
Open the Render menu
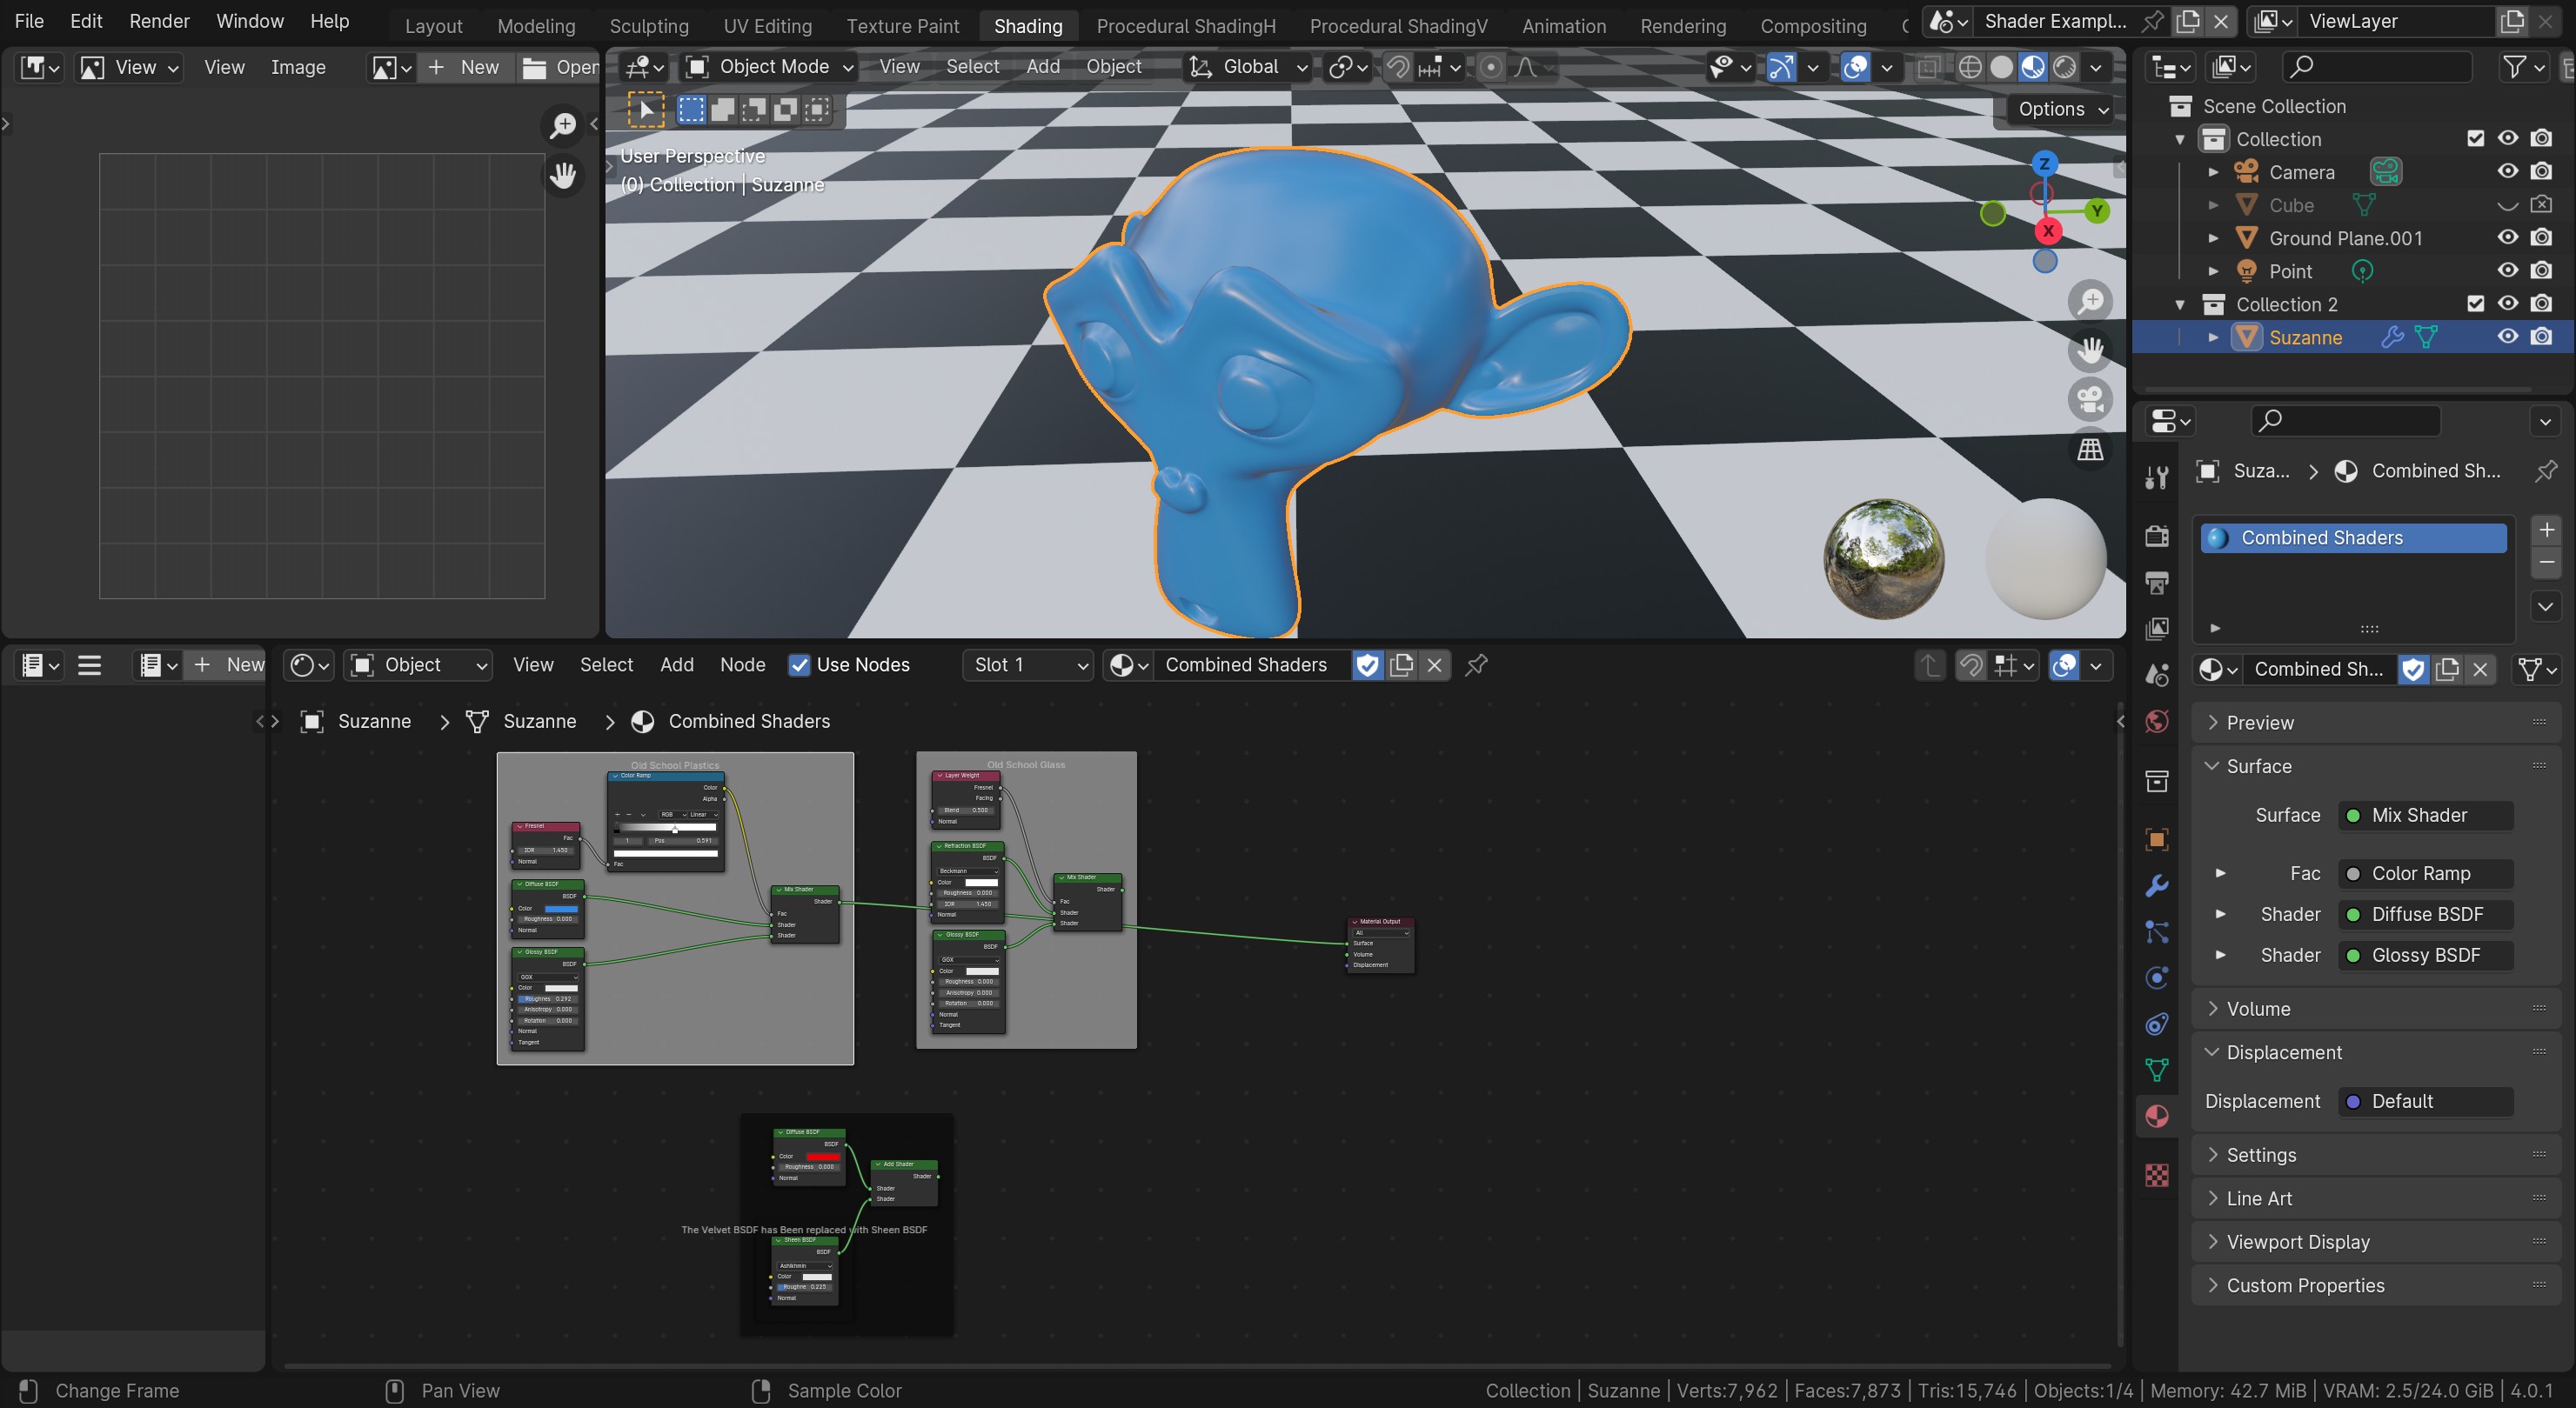(x=159, y=21)
